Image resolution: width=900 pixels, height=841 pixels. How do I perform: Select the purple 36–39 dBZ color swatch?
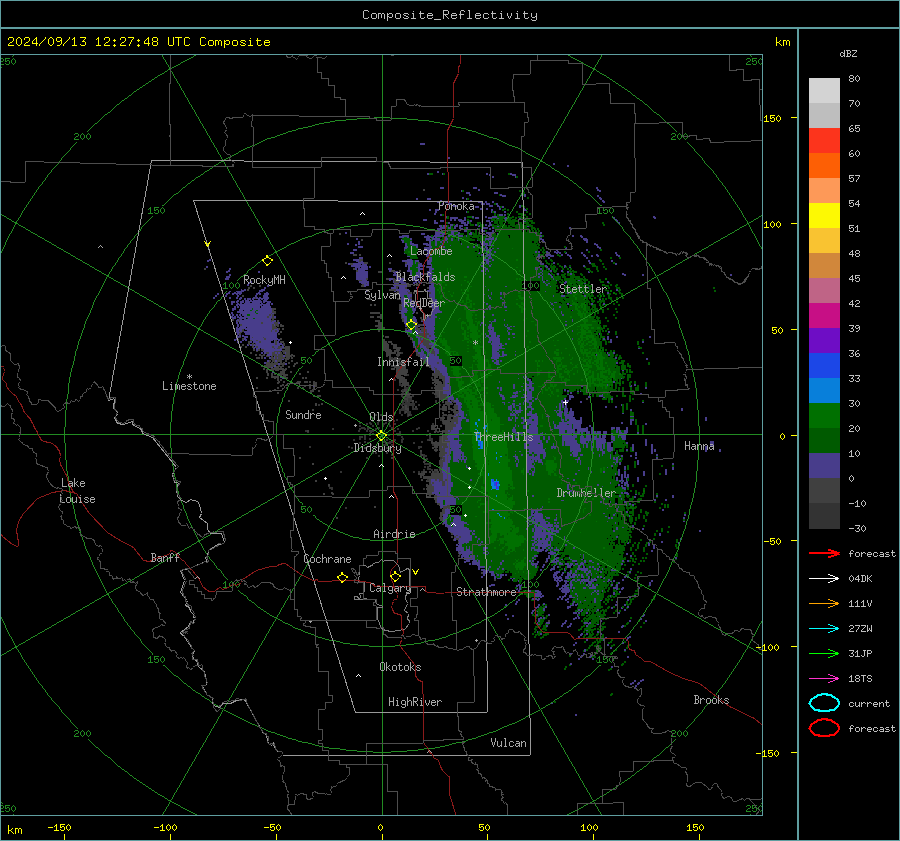(824, 340)
